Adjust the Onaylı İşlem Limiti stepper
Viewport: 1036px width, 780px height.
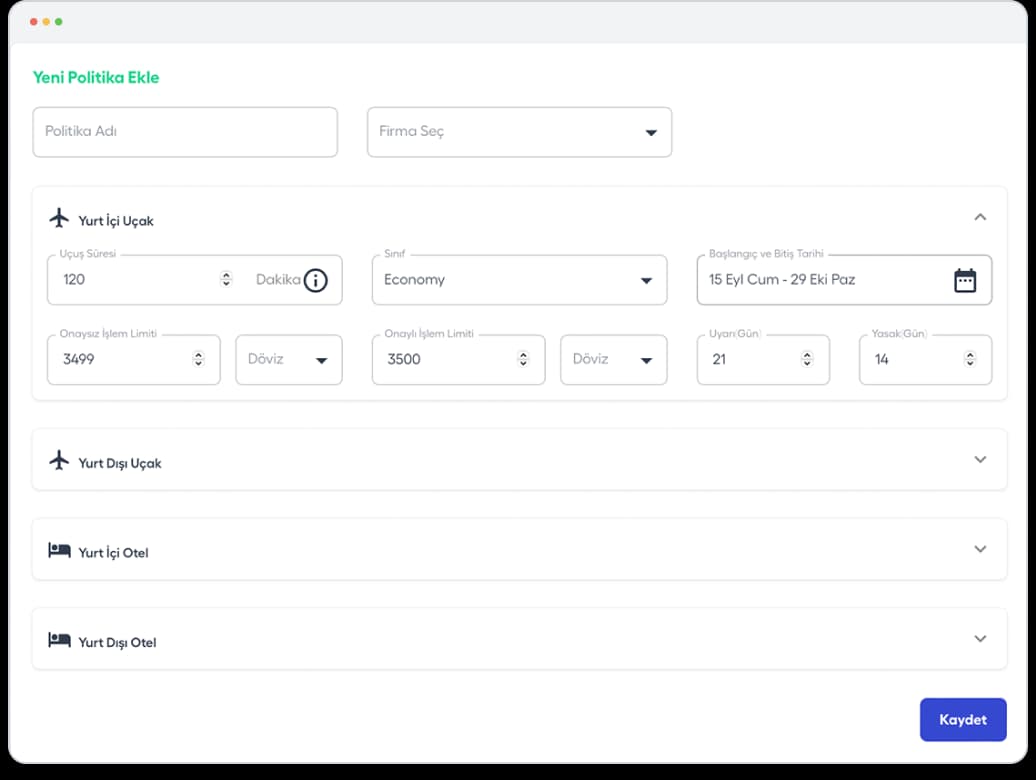[523, 359]
